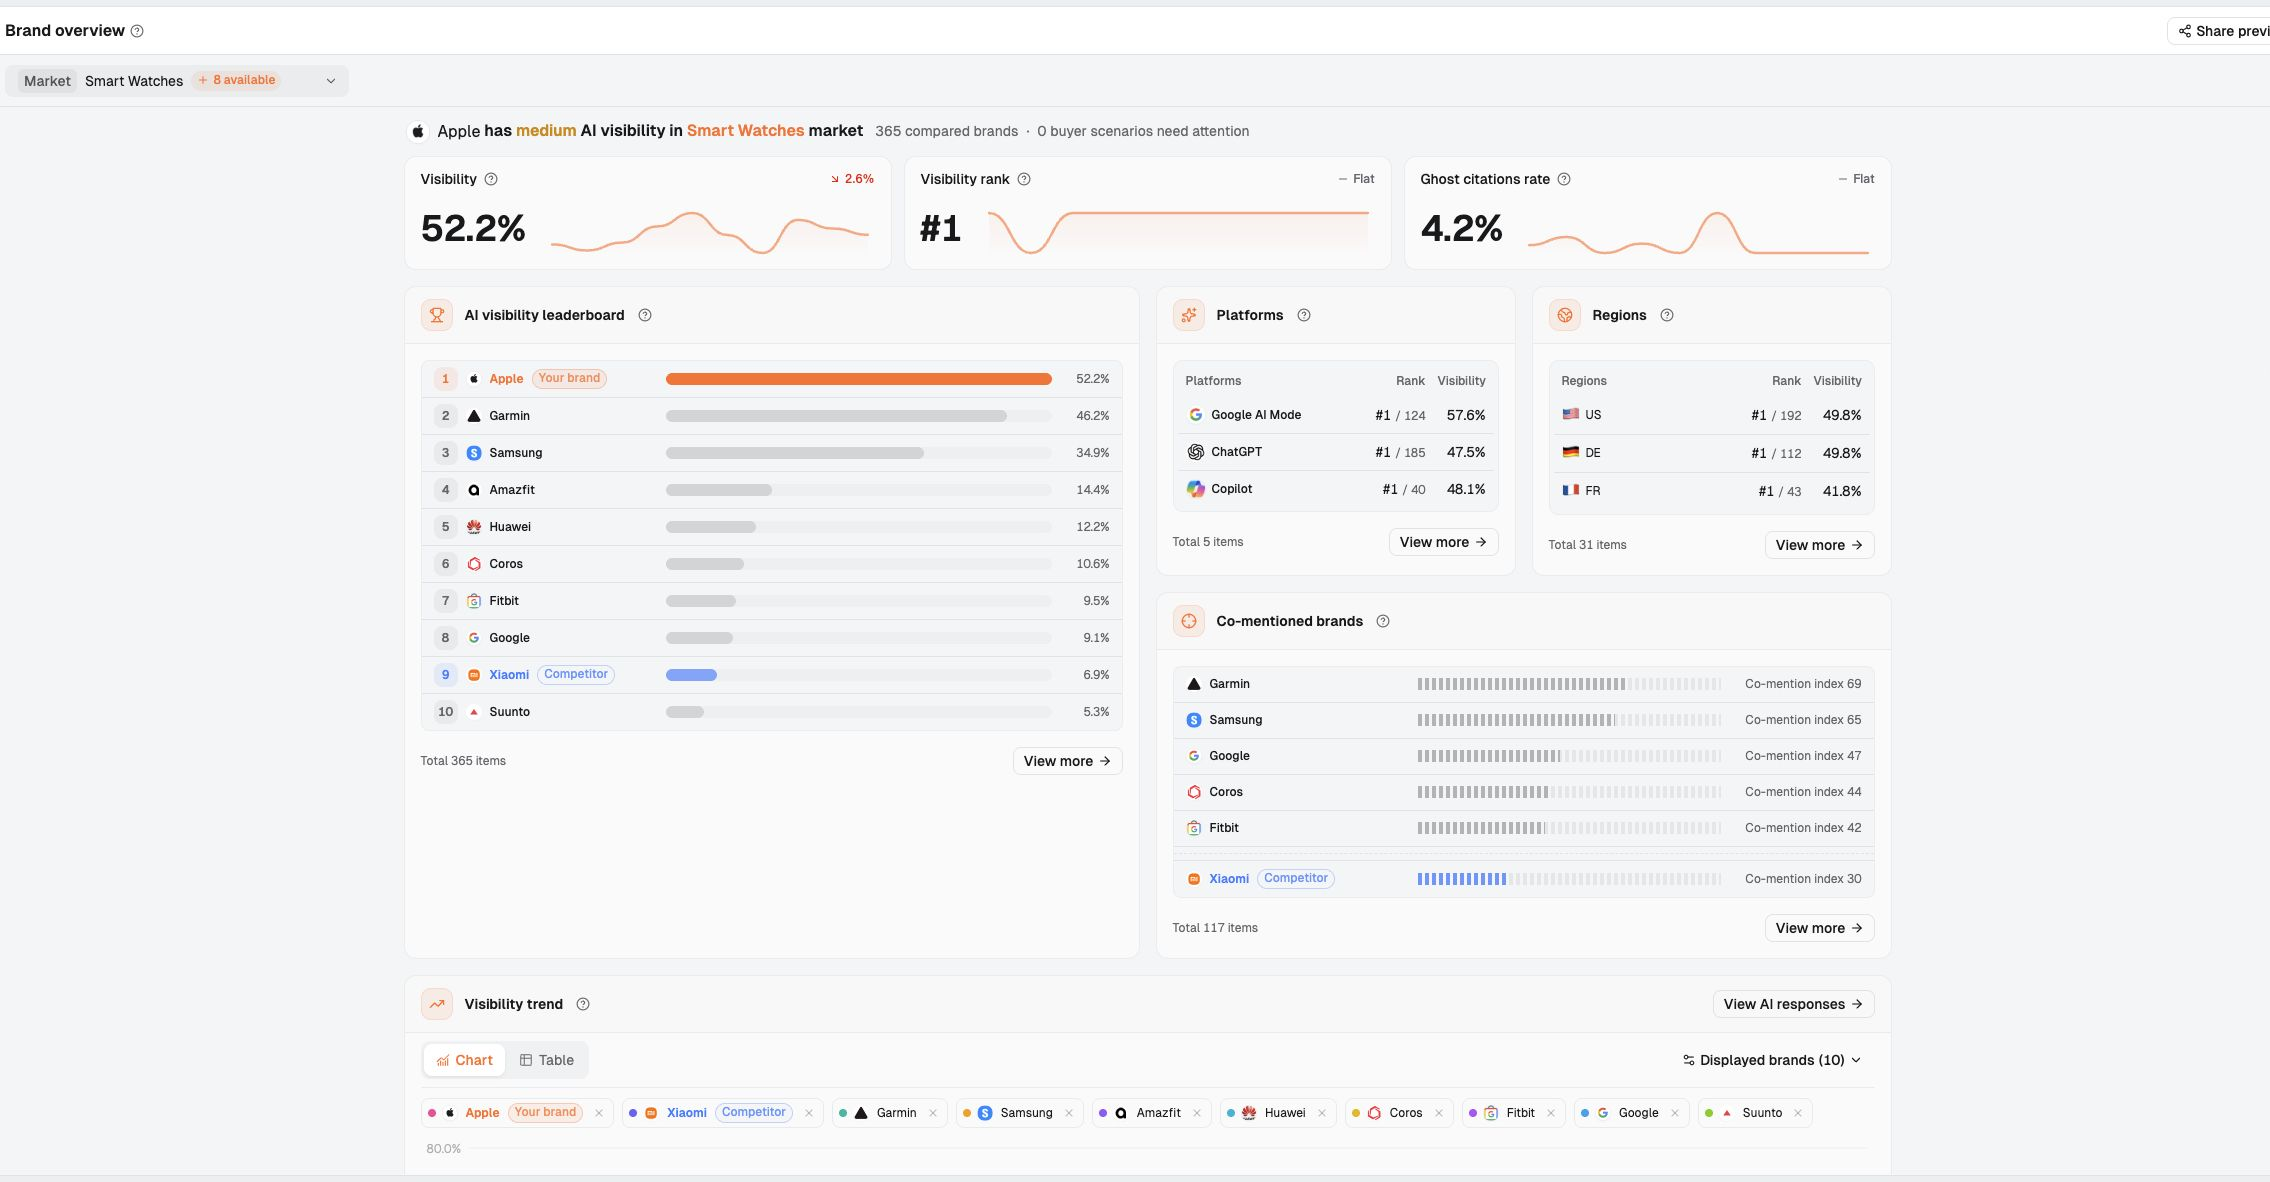Remove the Apple chip from trend chart
This screenshot has width=2270, height=1182.
[599, 1113]
